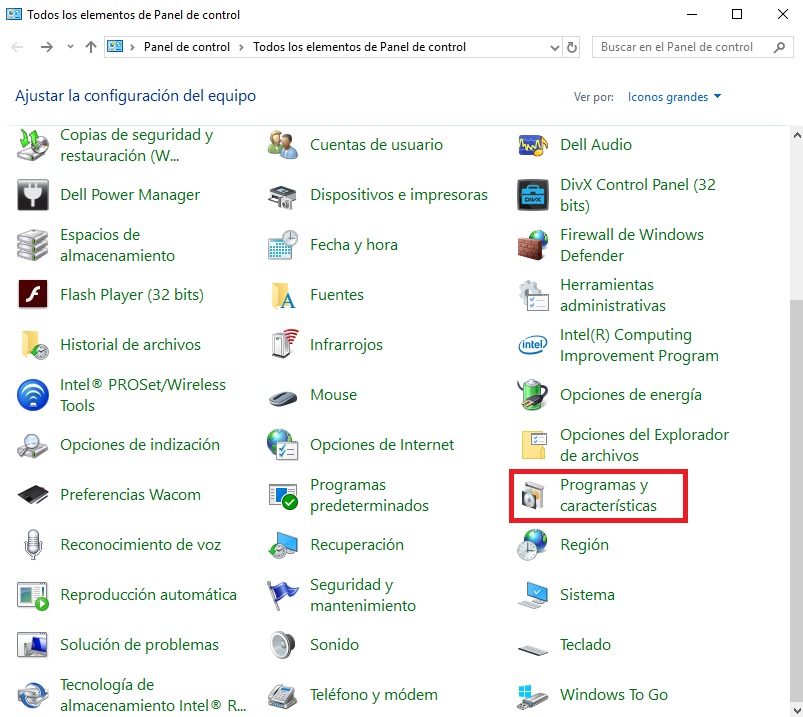The width and height of the screenshot is (803, 717).
Task: Open Programas y características
Action: coord(610,495)
